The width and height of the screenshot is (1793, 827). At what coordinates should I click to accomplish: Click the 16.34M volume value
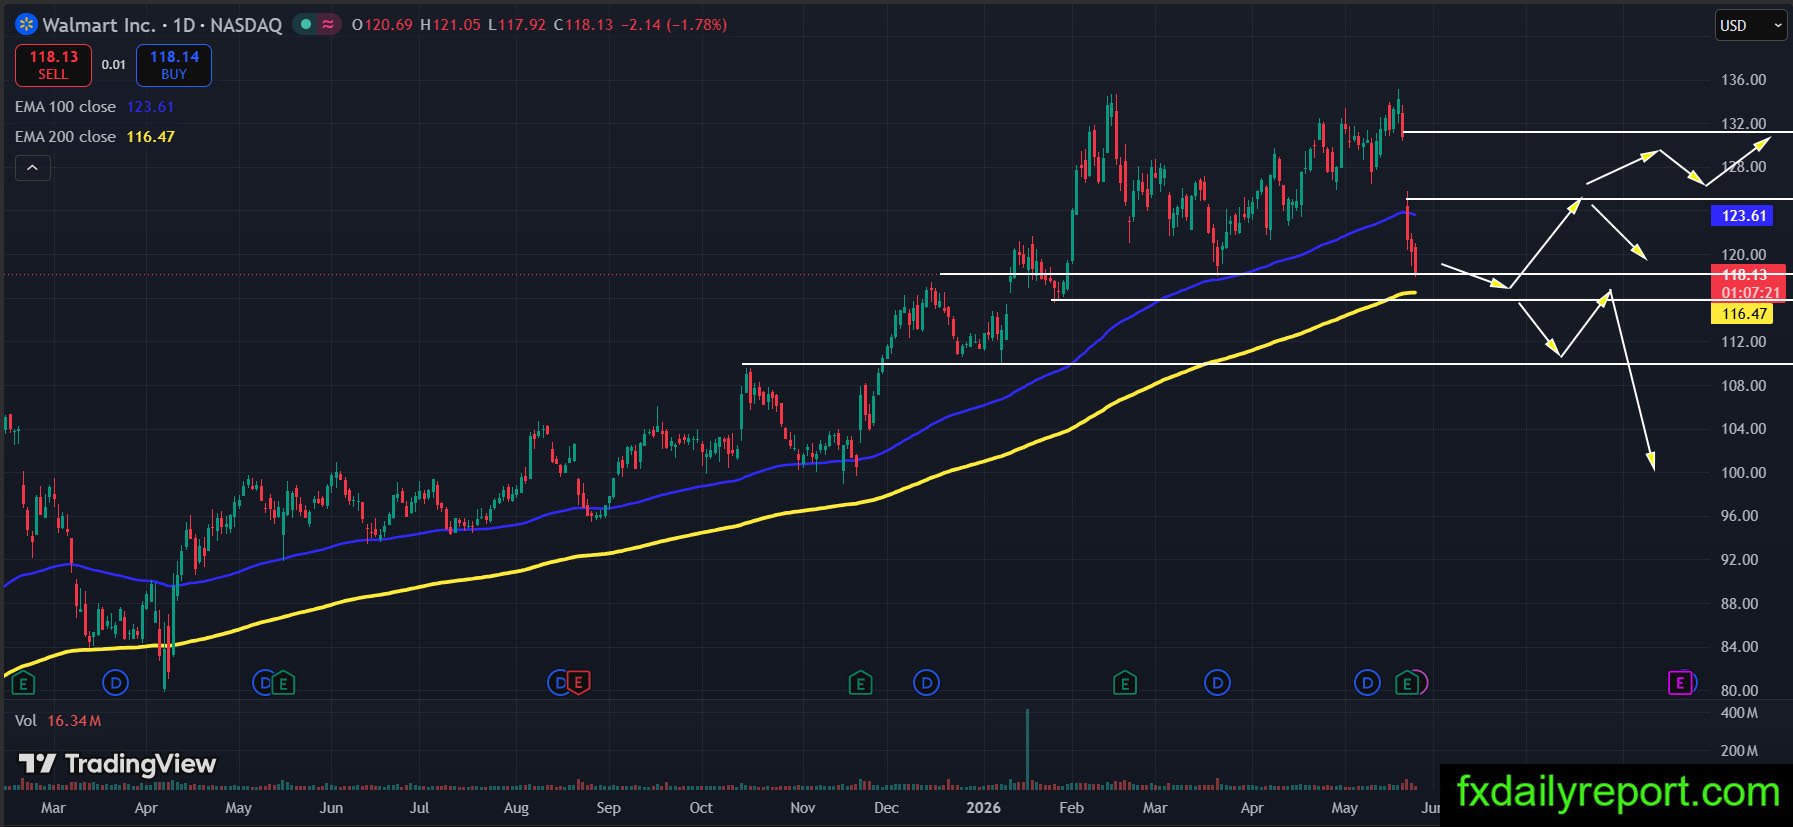(x=74, y=720)
